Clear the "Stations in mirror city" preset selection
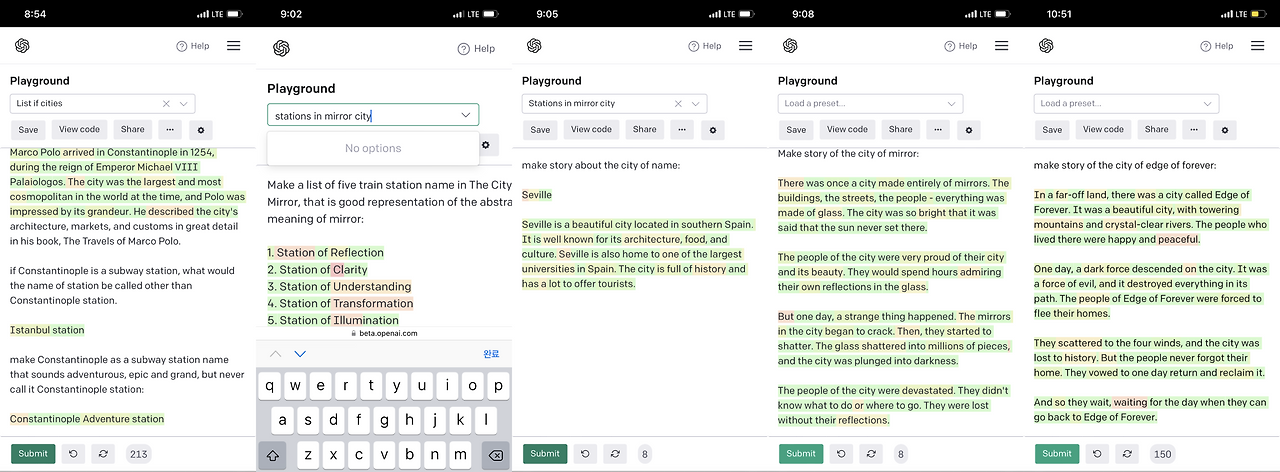1280x472 pixels. pos(679,104)
